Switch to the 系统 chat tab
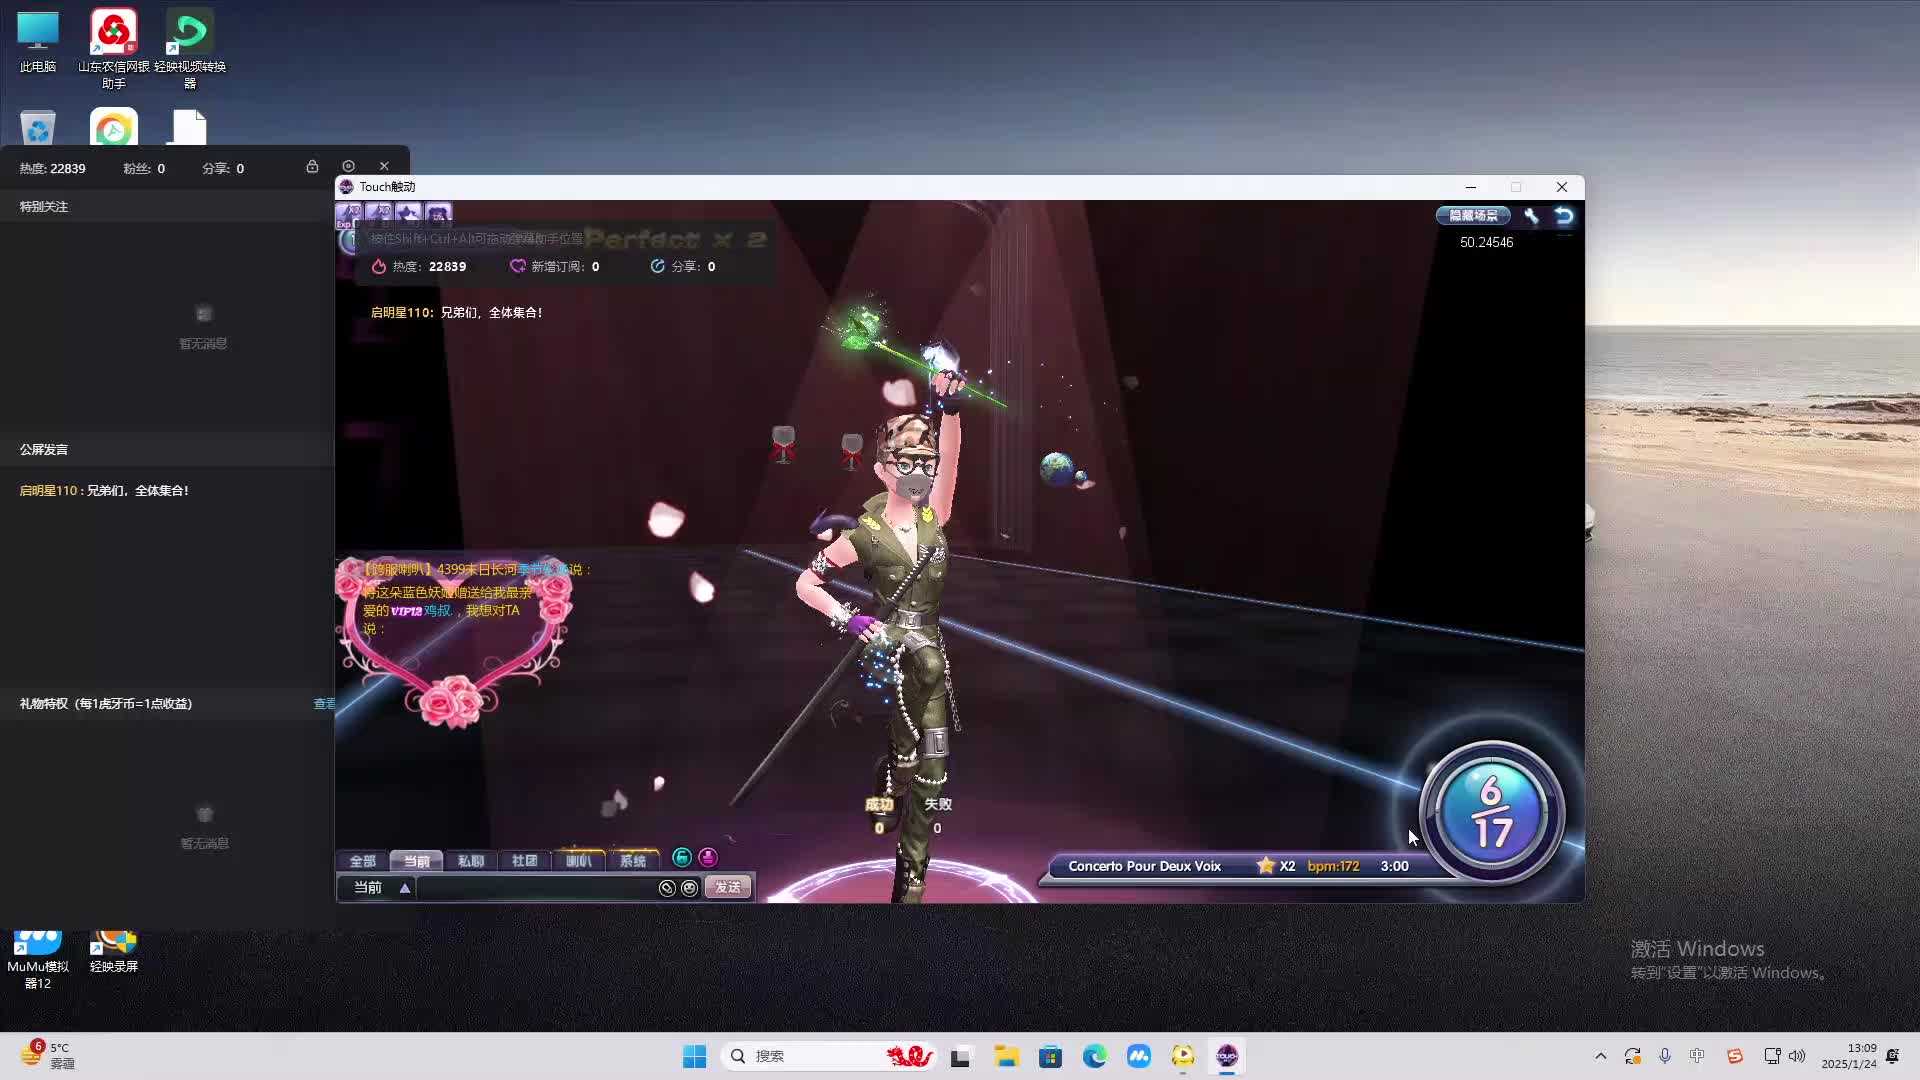The image size is (1920, 1080). 632,861
